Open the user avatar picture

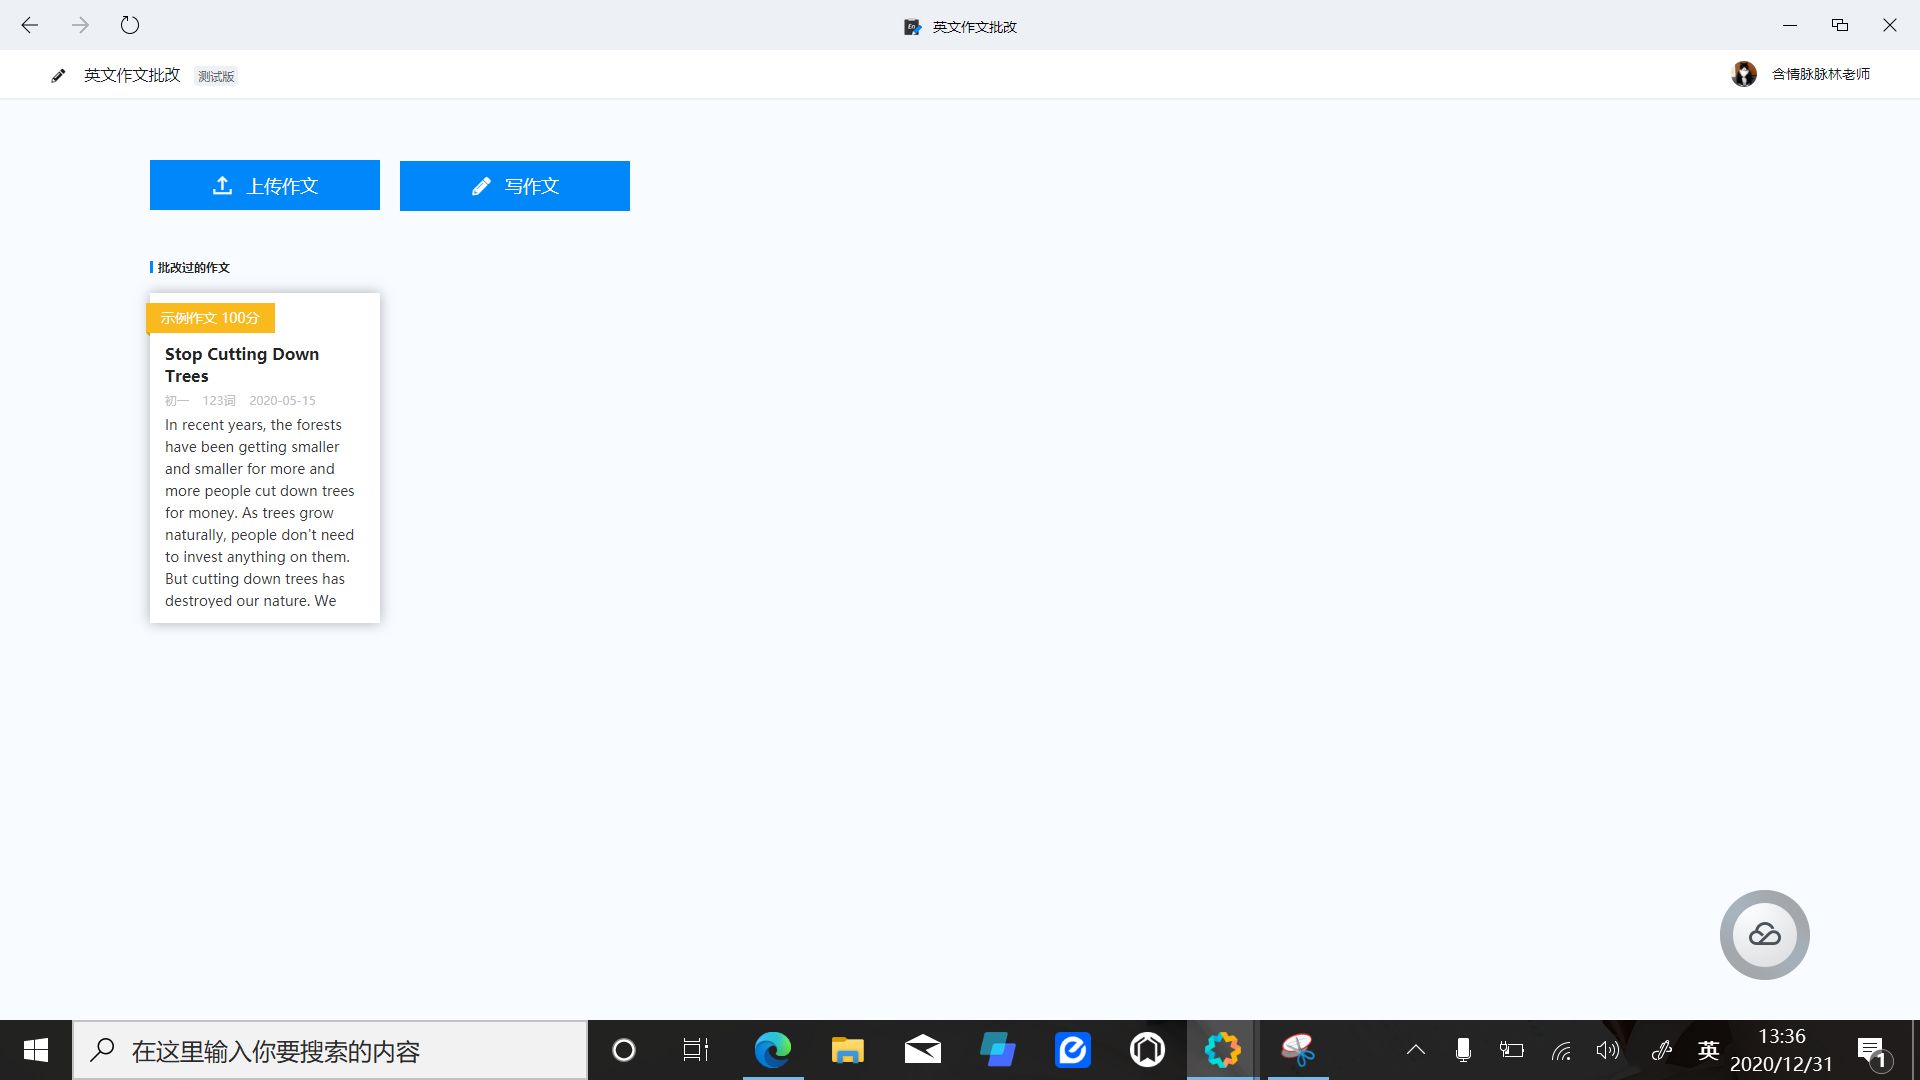(1744, 74)
